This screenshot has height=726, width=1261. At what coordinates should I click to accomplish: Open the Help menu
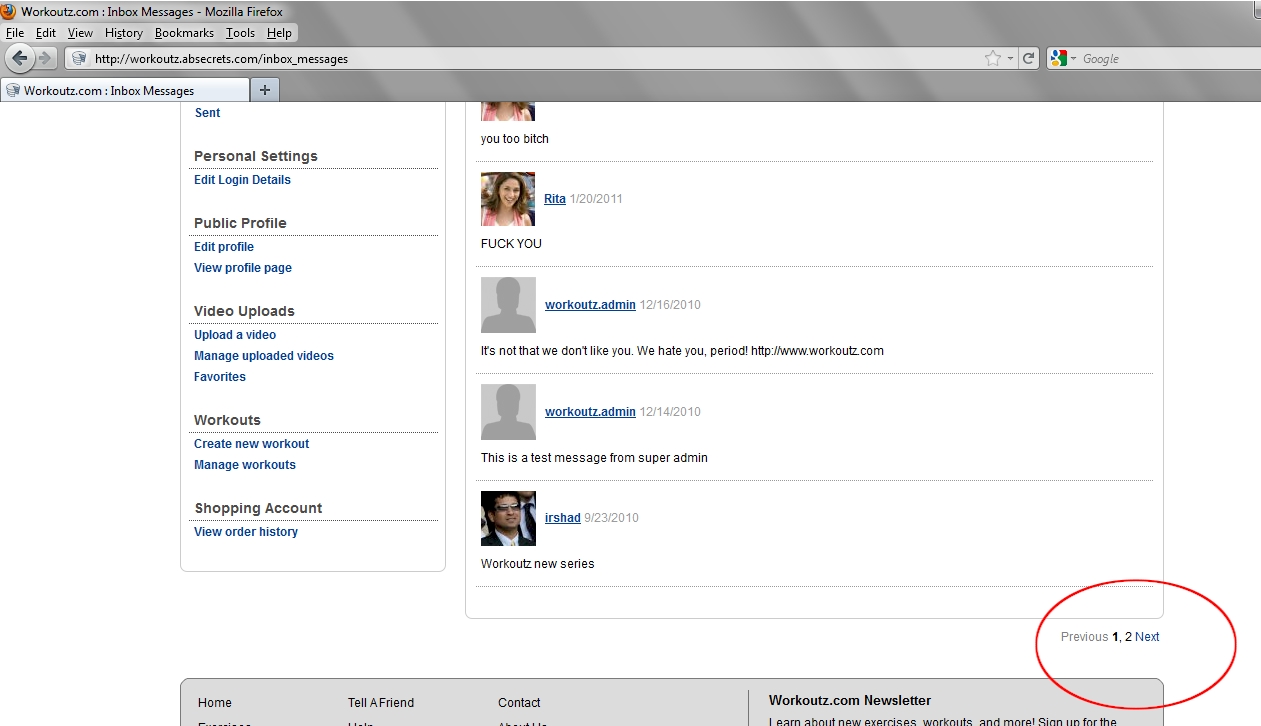[280, 33]
